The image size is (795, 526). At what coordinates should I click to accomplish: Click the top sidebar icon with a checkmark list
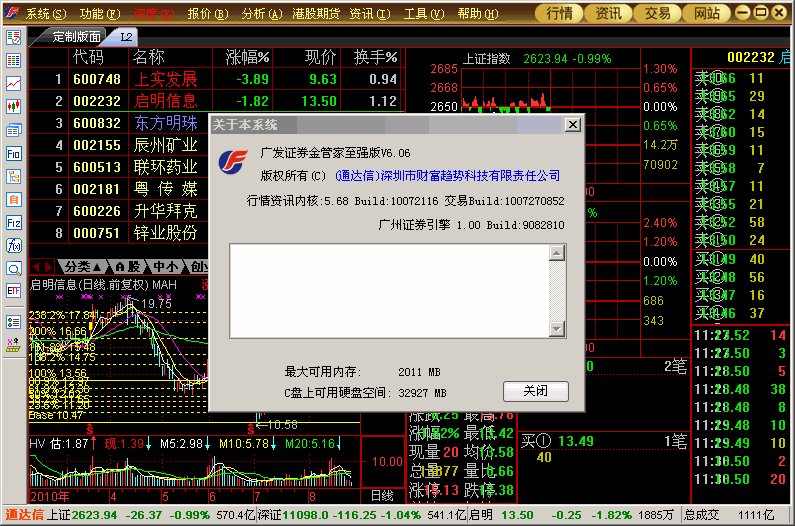point(14,37)
